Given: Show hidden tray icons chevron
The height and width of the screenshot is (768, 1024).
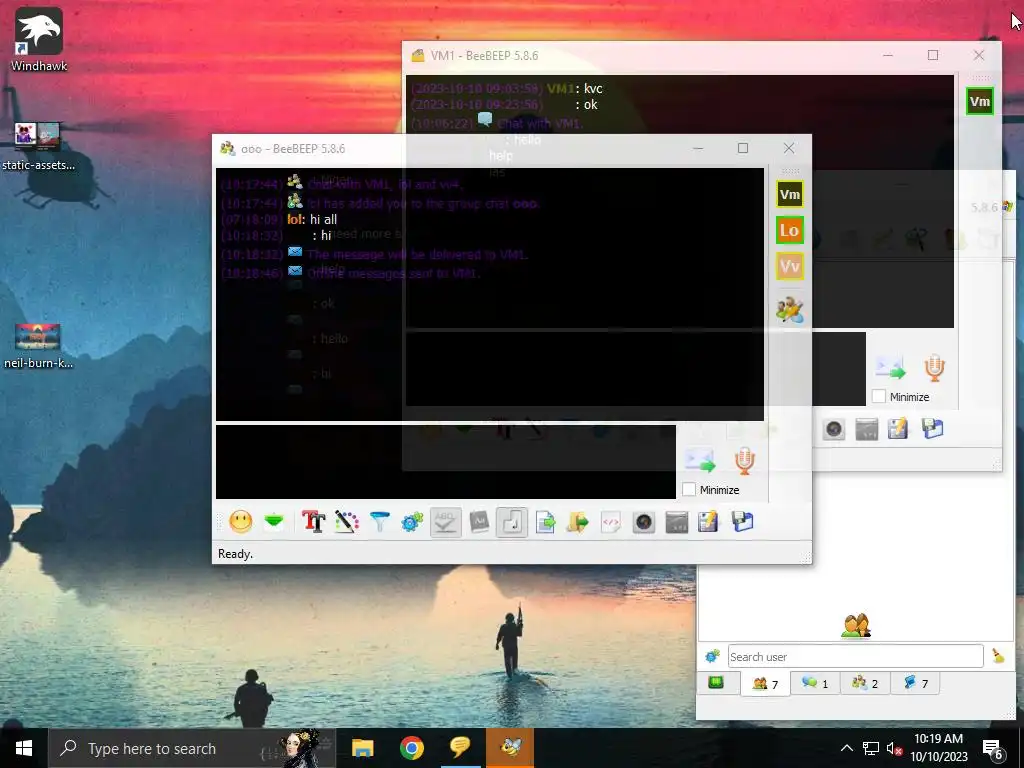Looking at the screenshot, I should coord(846,748).
